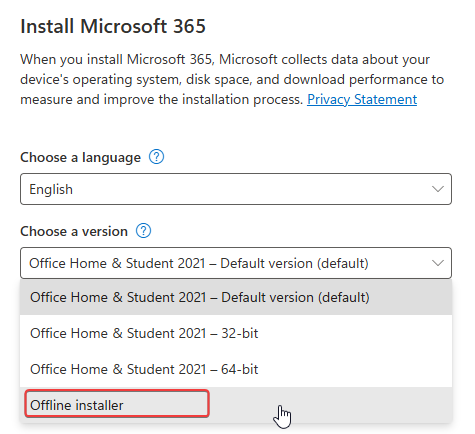
Task: Select Office Home & Student 2021 32-bit
Action: 236,333
